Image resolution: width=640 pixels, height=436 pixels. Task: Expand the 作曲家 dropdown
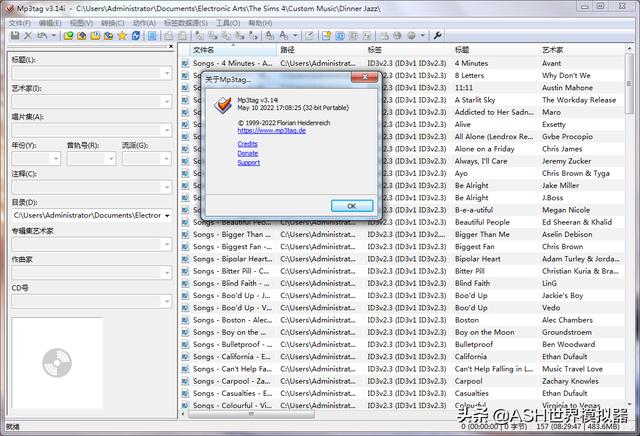click(167, 273)
